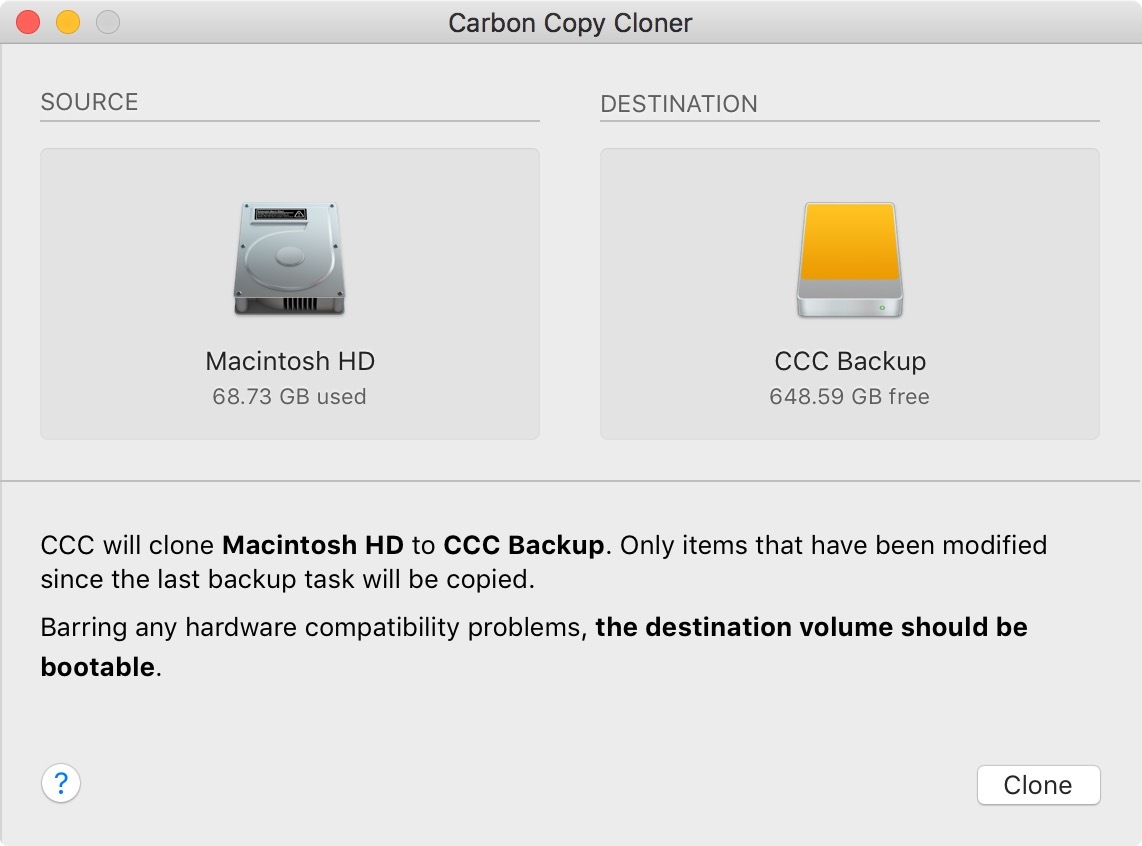Click the gray disabled zoom window button
Viewport: 1142px width, 846px height.
coord(107,22)
